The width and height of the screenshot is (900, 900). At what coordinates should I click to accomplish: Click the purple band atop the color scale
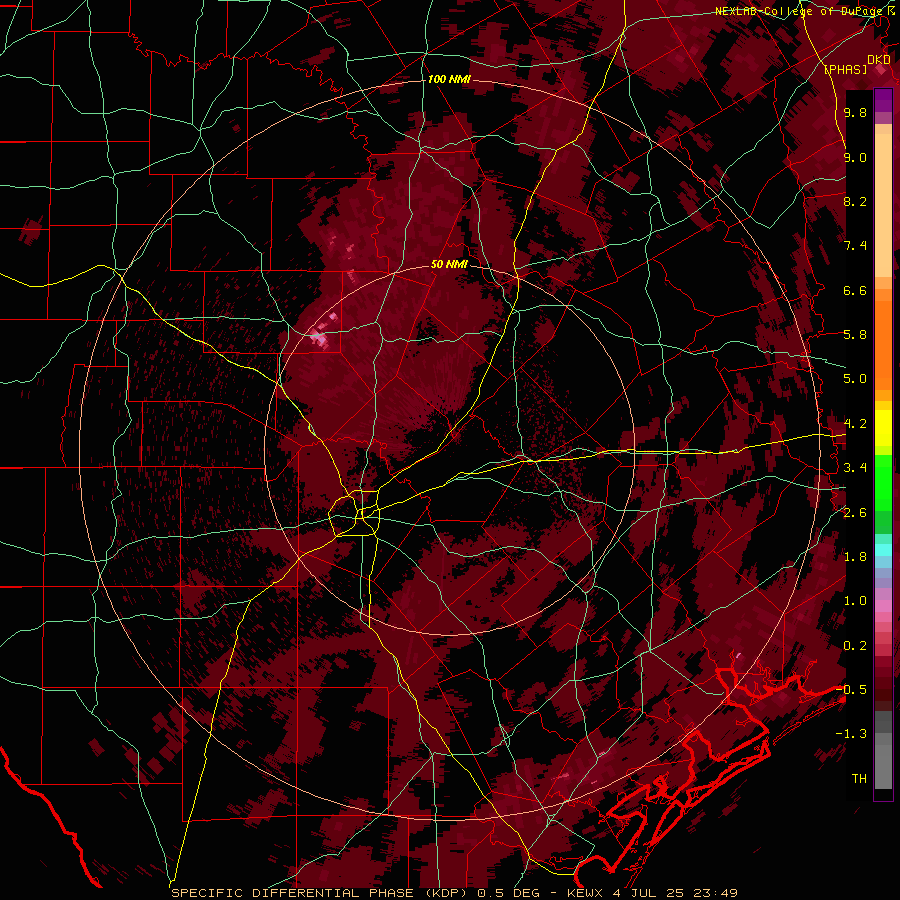(x=883, y=100)
